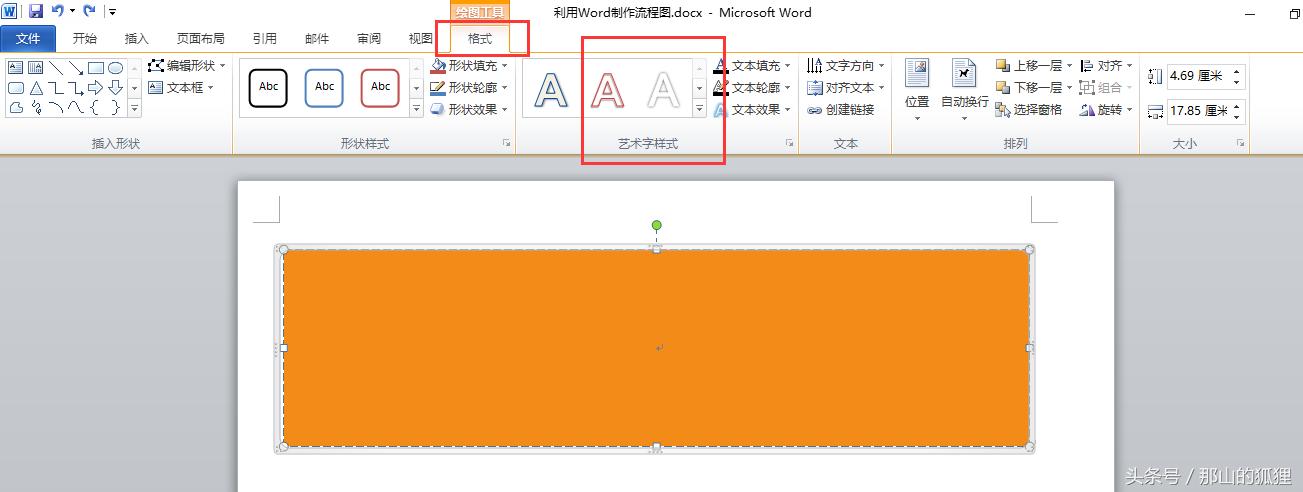Open 文本轮廓 text outline menu
This screenshot has height=492, width=1303.
click(753, 87)
